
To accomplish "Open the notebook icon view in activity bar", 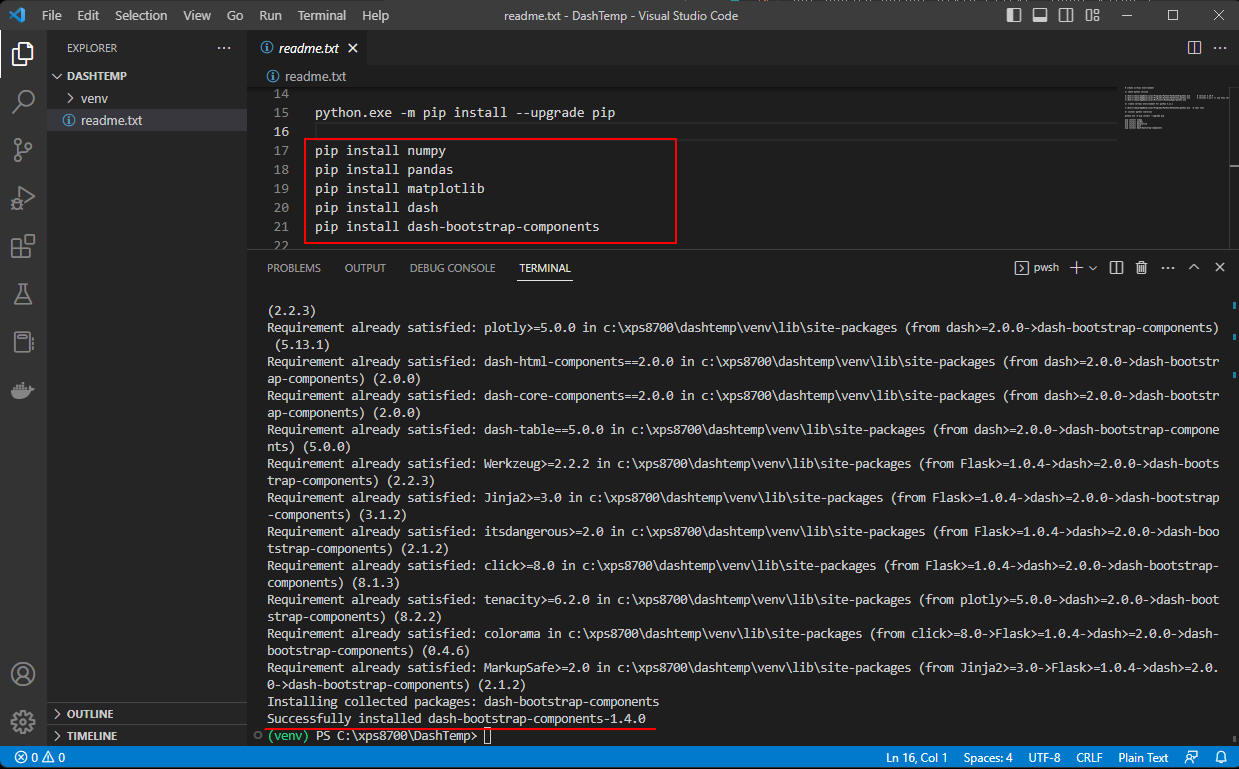I will tap(23, 342).
